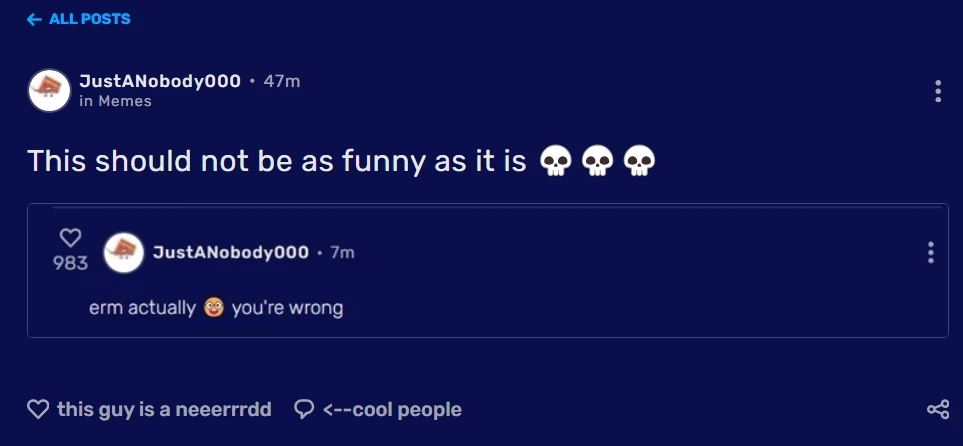963x446 pixels.
Task: Like the quoted comment with its heart icon
Action: click(x=70, y=238)
